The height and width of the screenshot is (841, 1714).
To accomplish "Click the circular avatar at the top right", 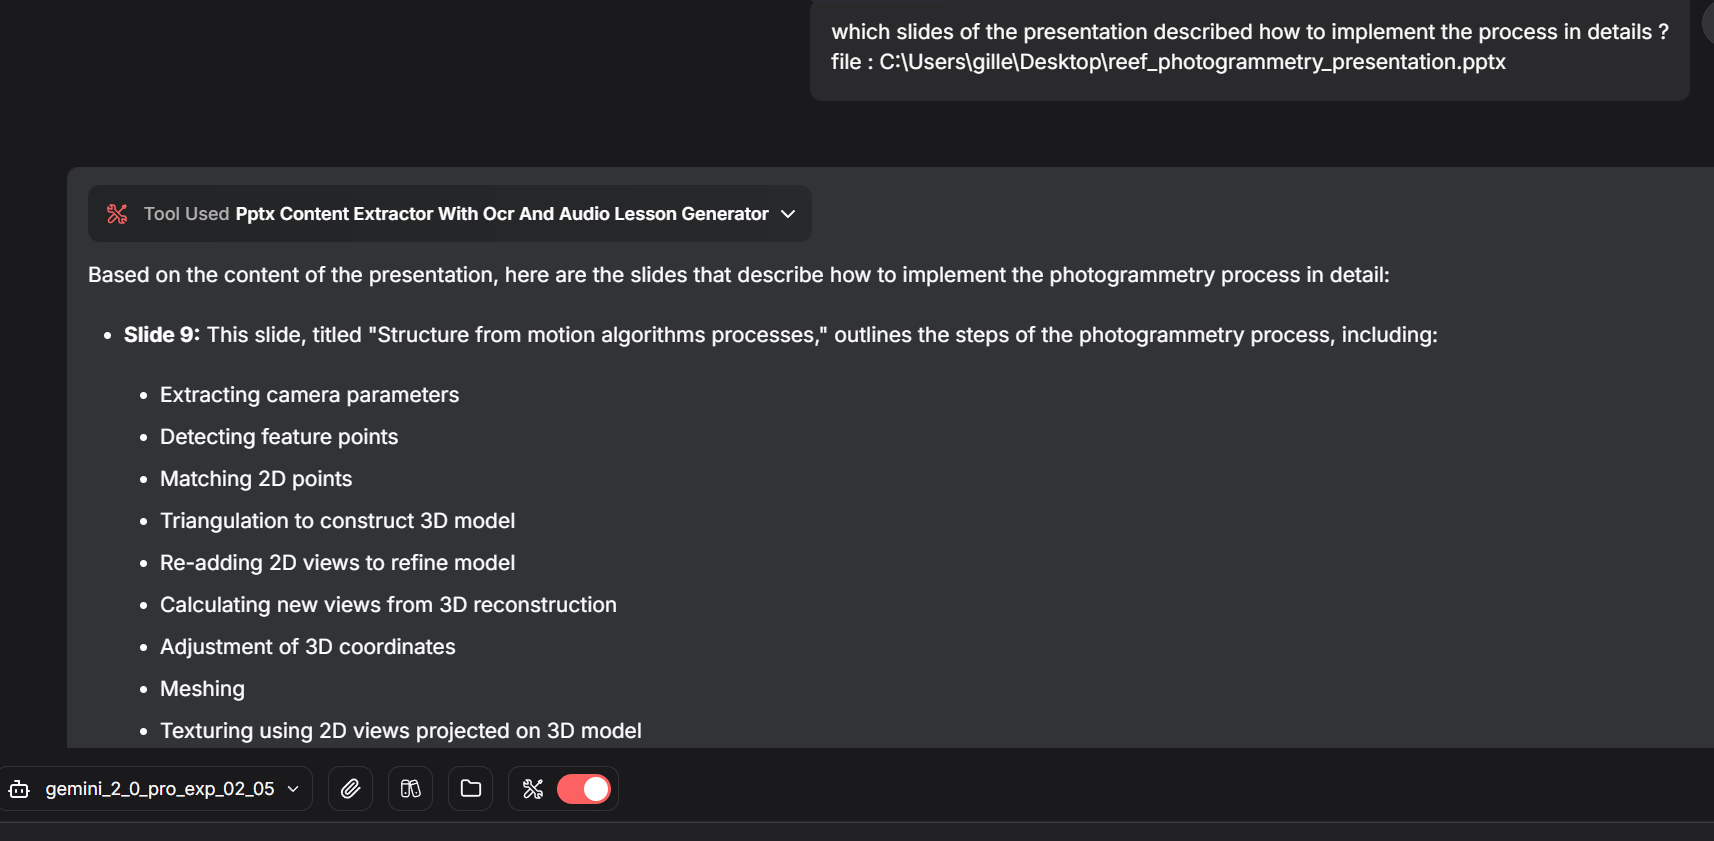I will (x=1707, y=22).
